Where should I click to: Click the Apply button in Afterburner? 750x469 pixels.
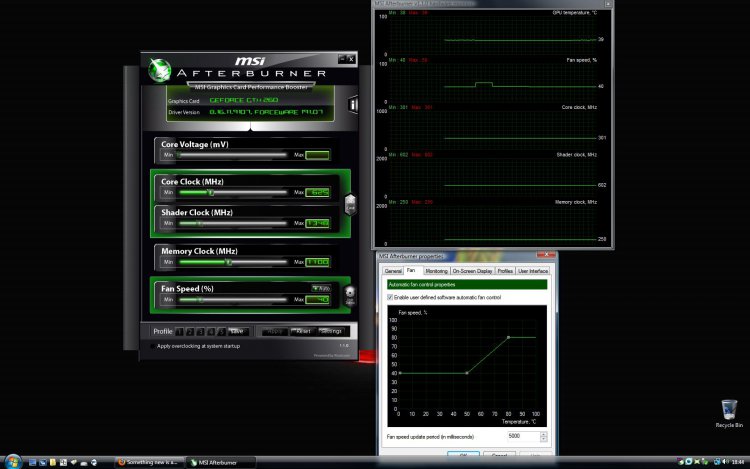[x=275, y=331]
